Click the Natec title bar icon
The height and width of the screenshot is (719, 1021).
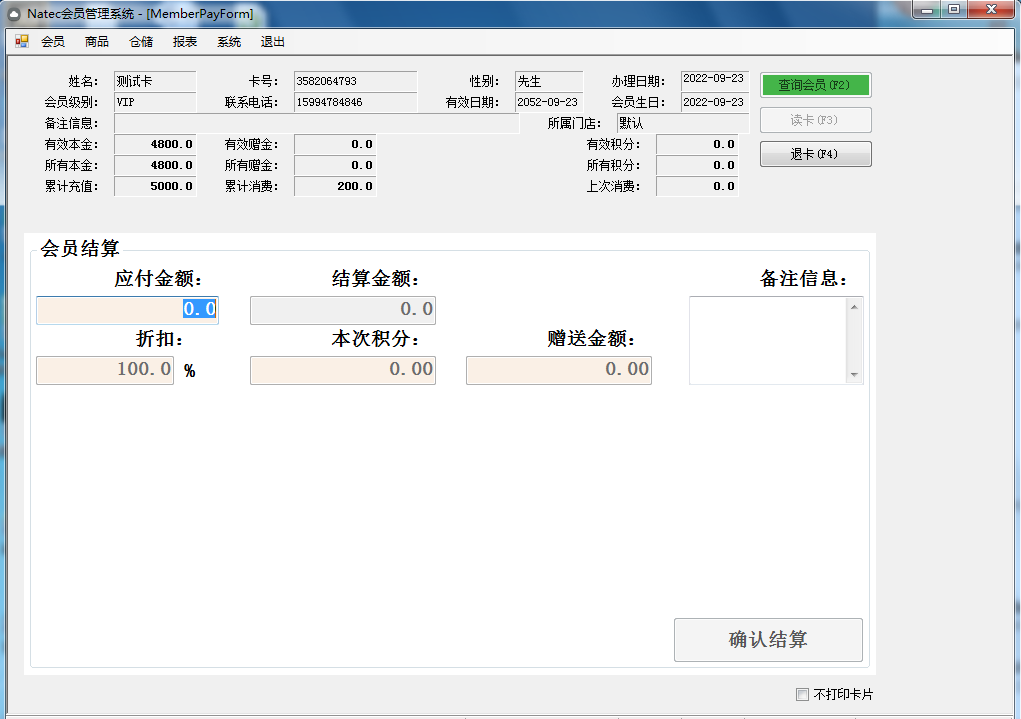[14, 14]
